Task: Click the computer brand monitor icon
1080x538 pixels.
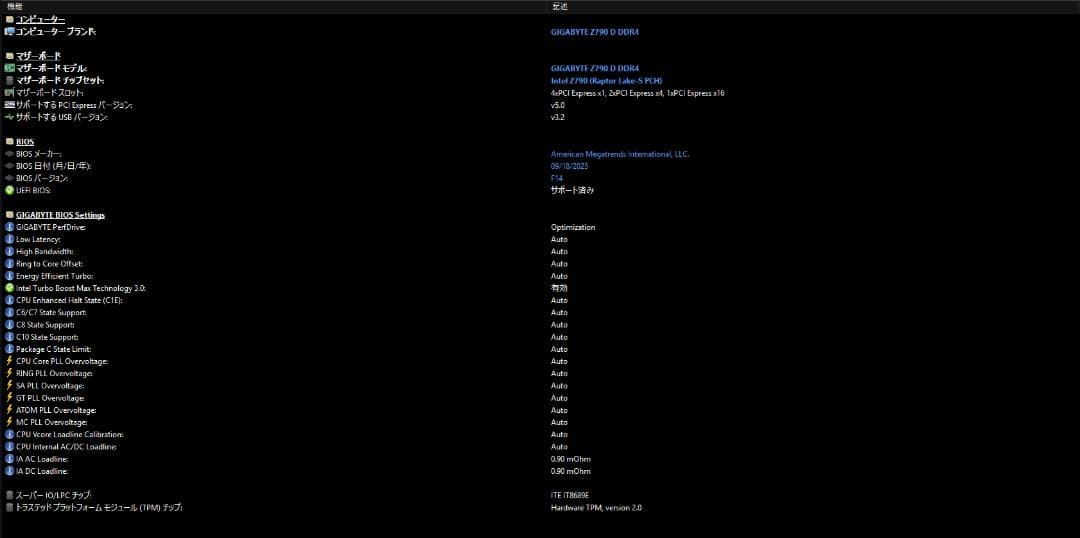Action: (x=9, y=32)
